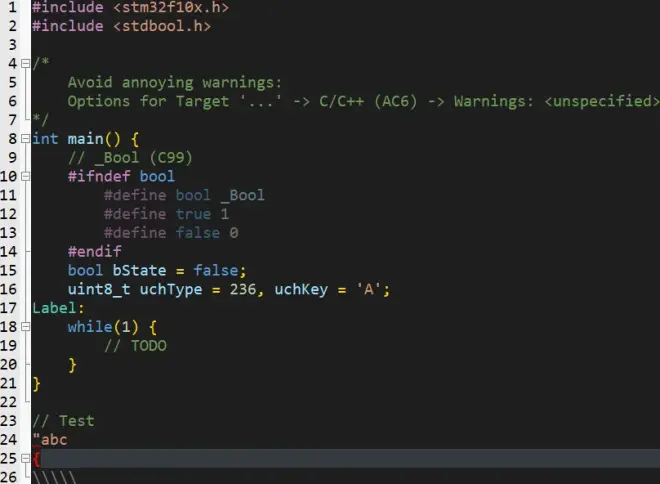This screenshot has width=660, height=484.
Task: Collapse the #ifndef fold at line 10
Action: click(x=25, y=176)
